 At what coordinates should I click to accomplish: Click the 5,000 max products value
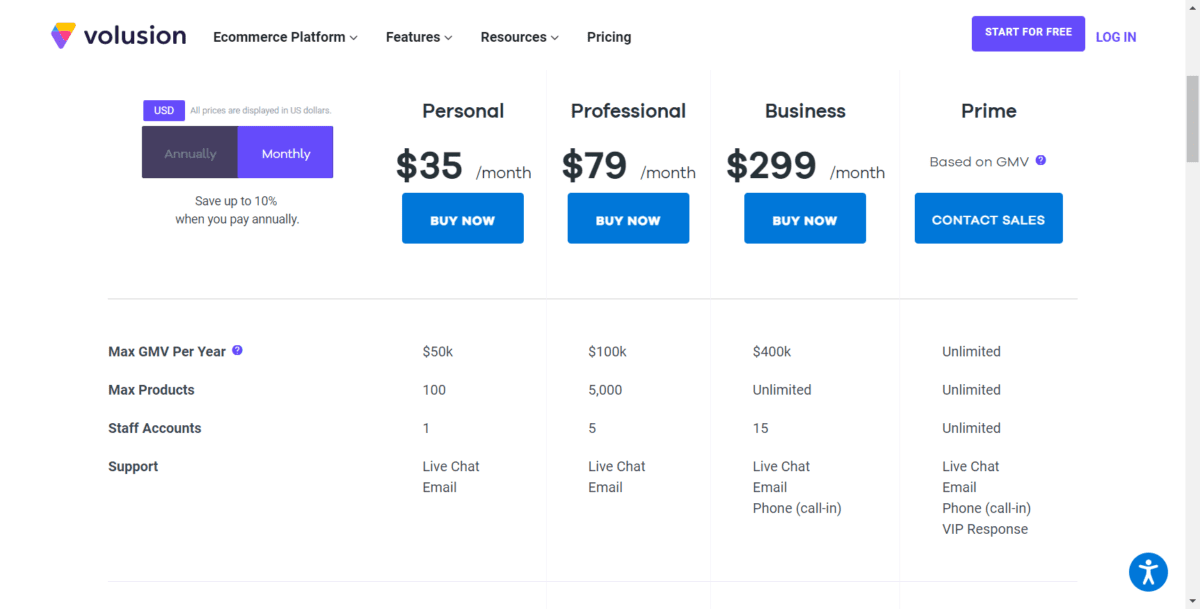[605, 390]
